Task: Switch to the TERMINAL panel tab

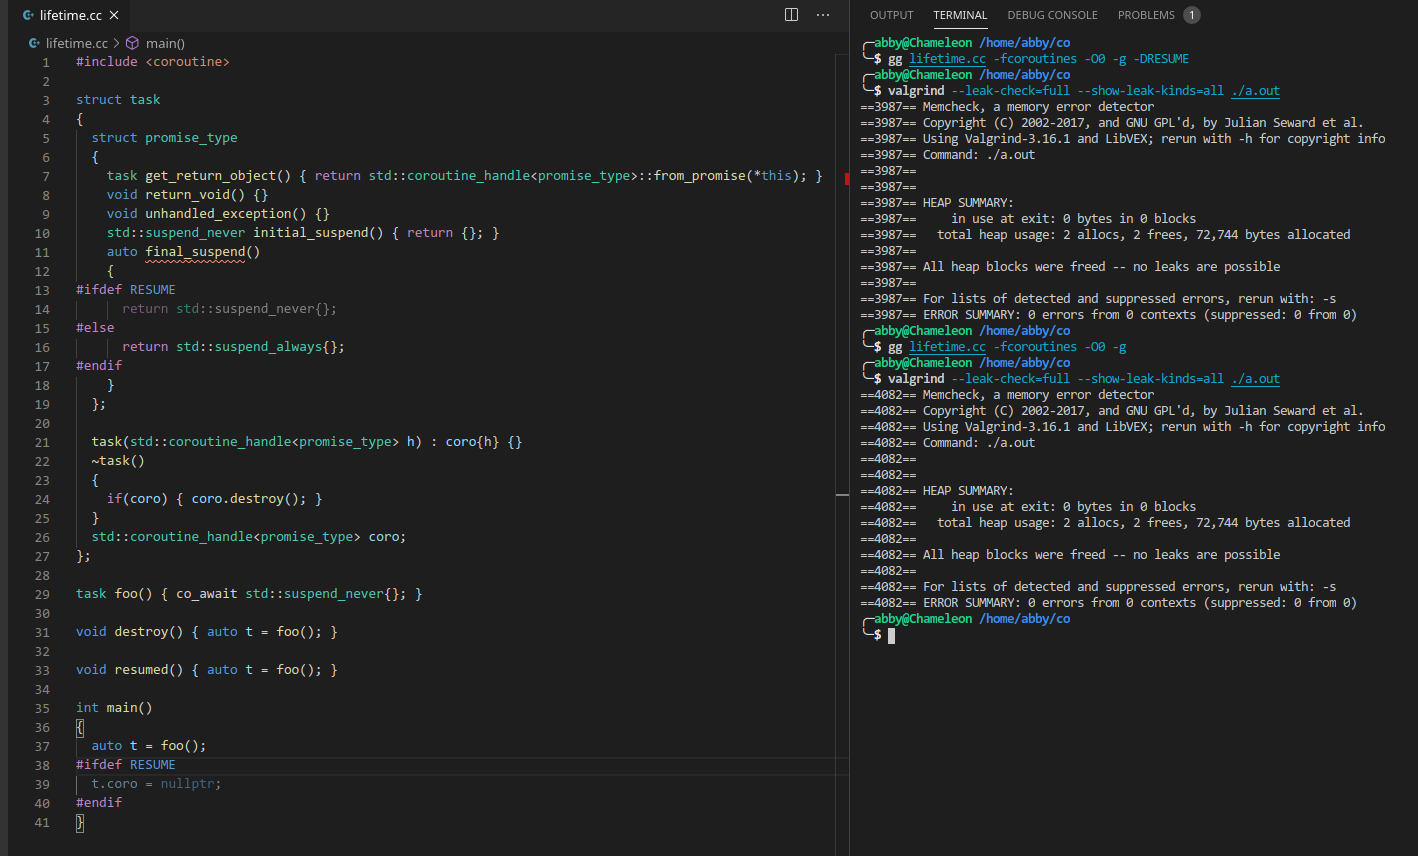Action: tap(960, 15)
